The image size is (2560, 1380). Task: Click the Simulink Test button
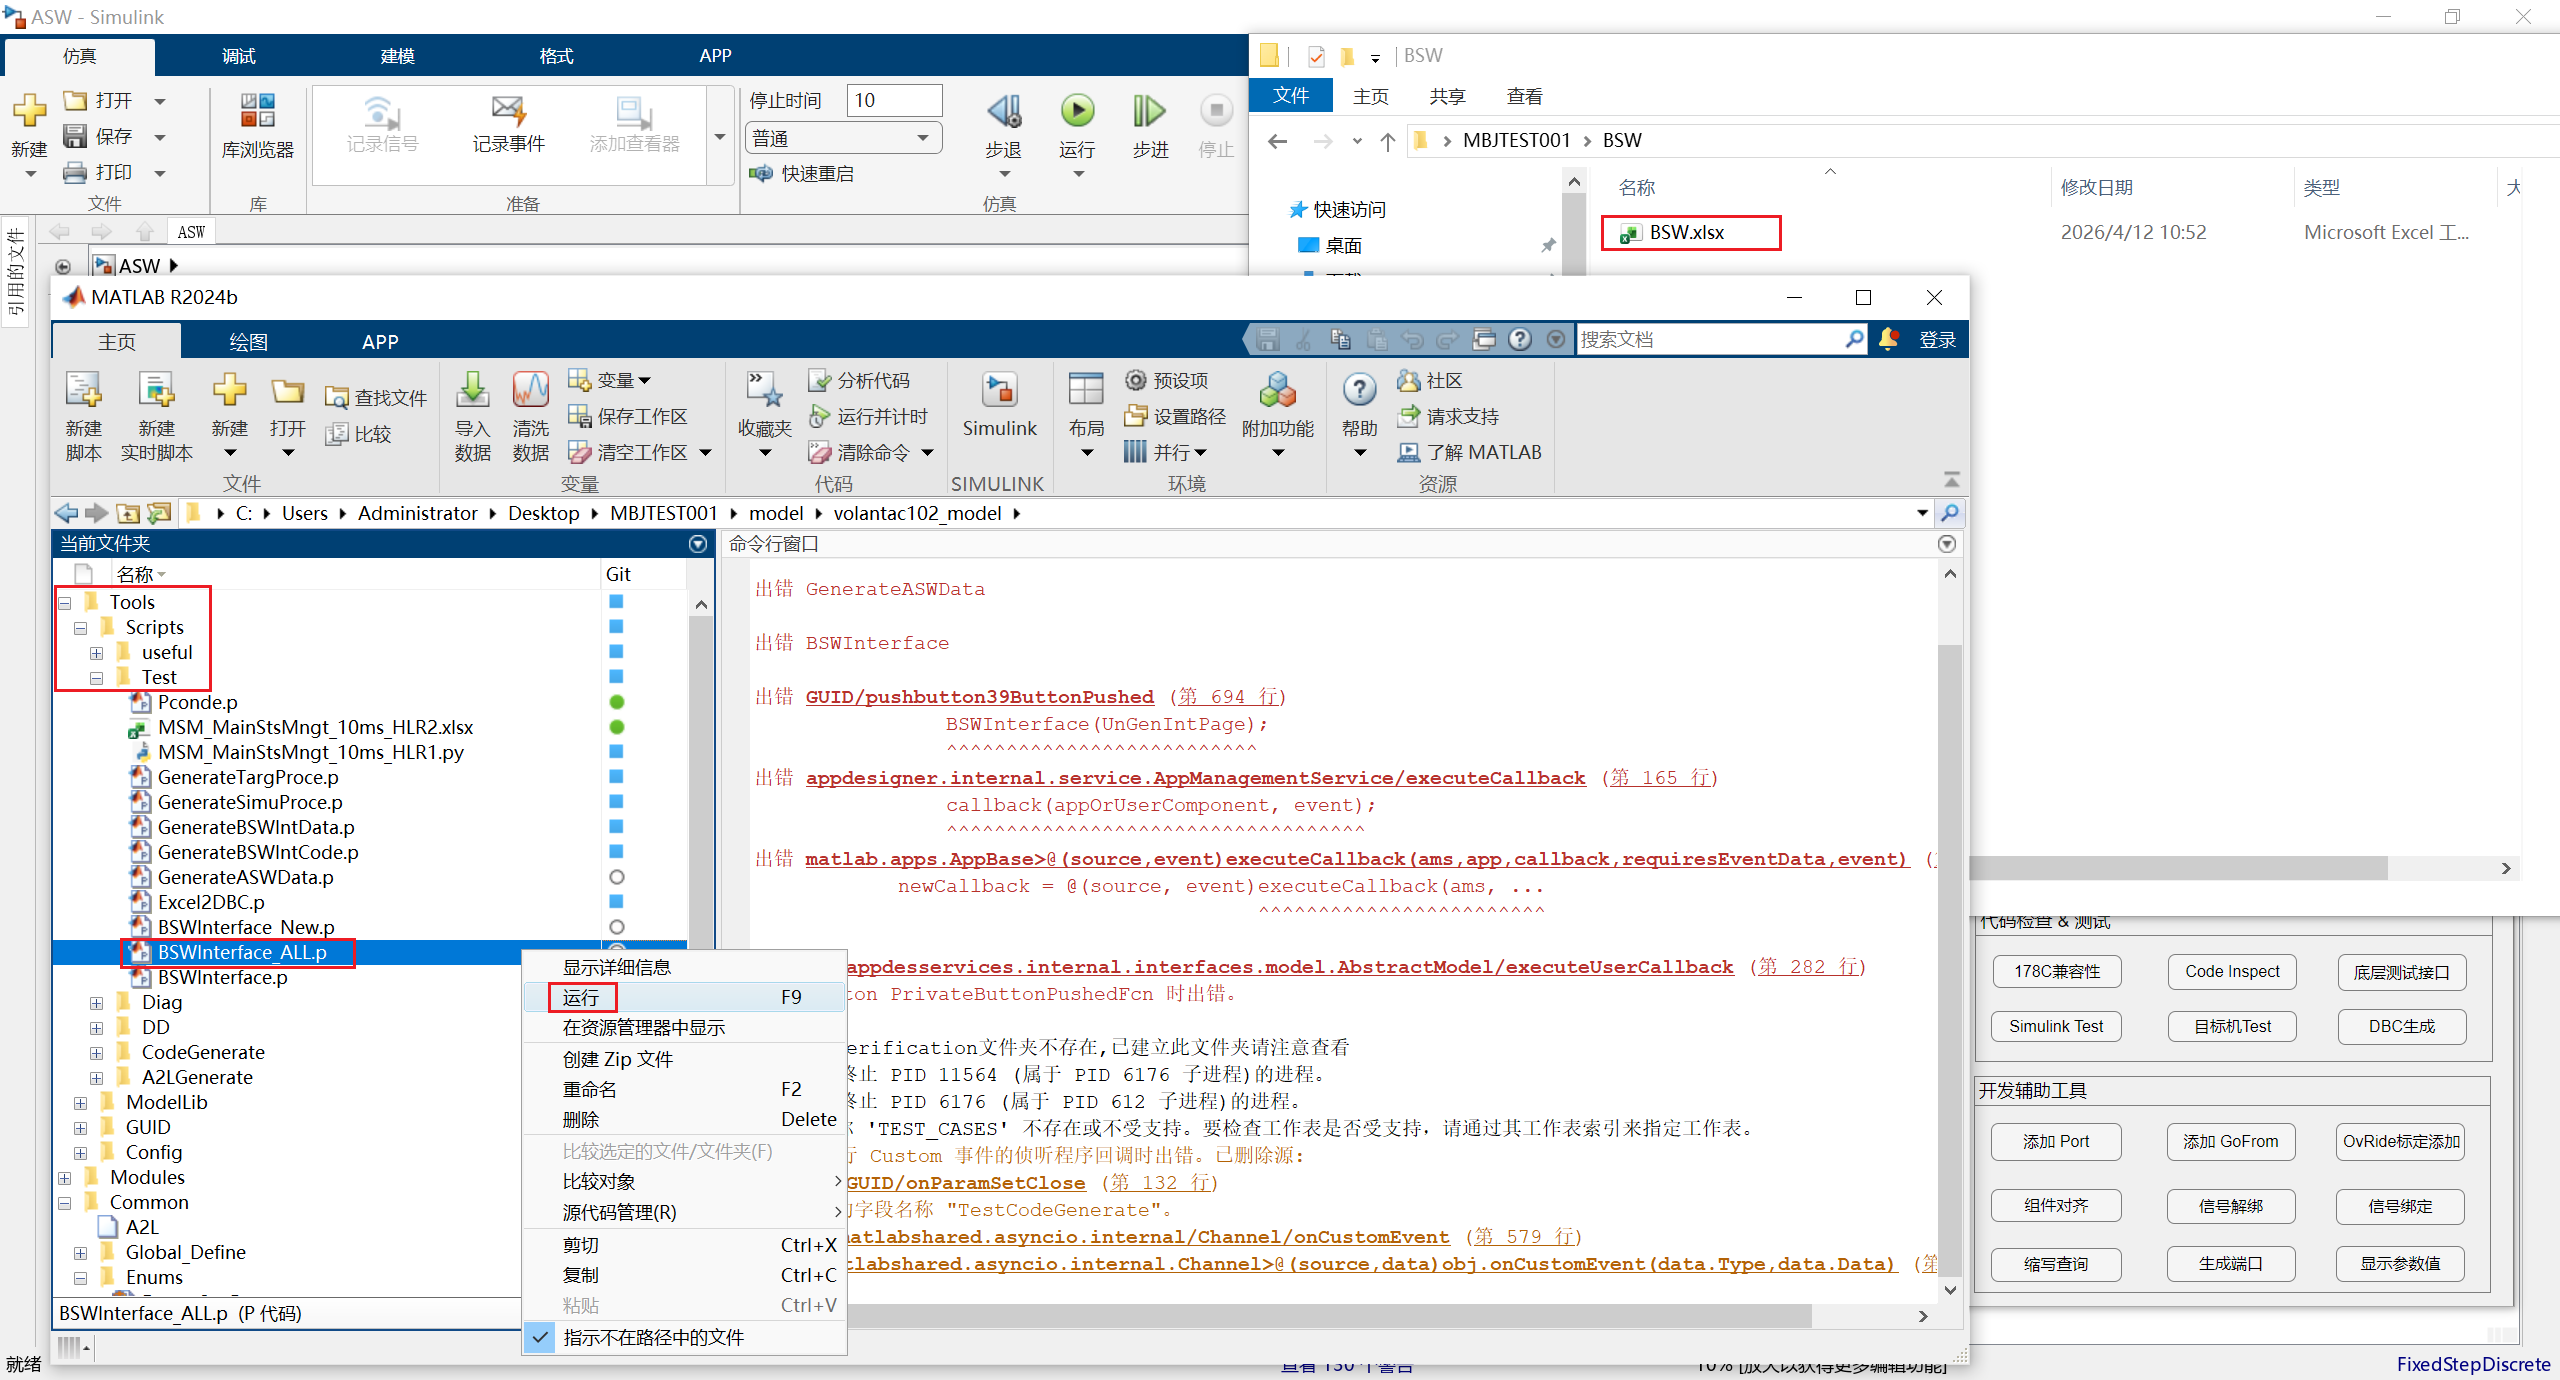tap(2057, 1027)
